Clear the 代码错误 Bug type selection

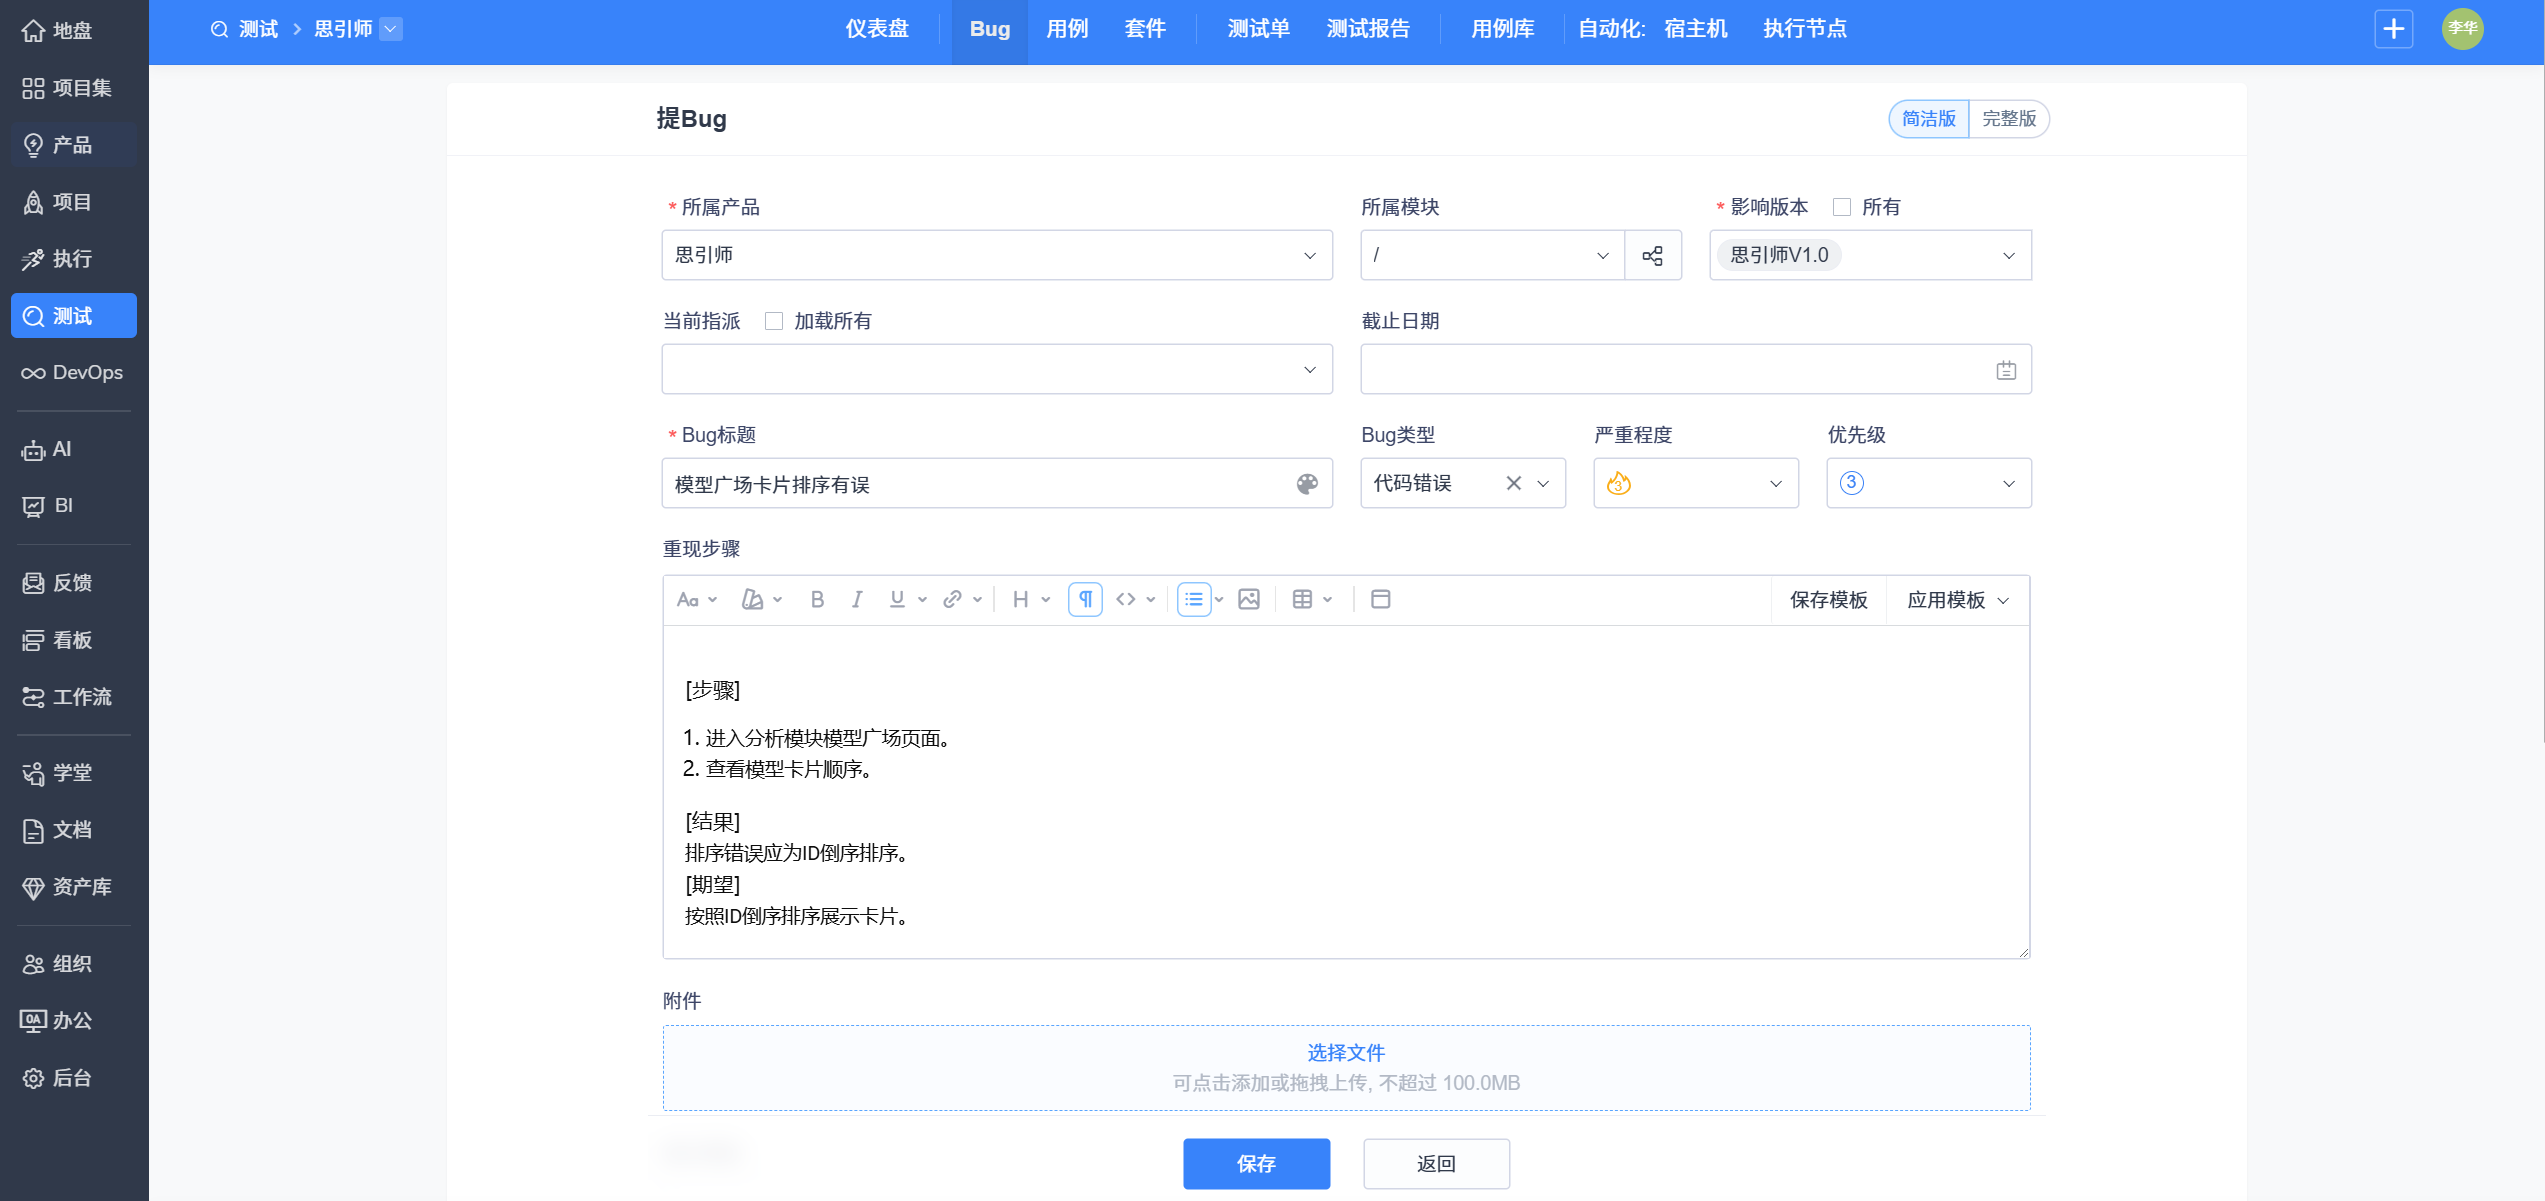click(1513, 484)
